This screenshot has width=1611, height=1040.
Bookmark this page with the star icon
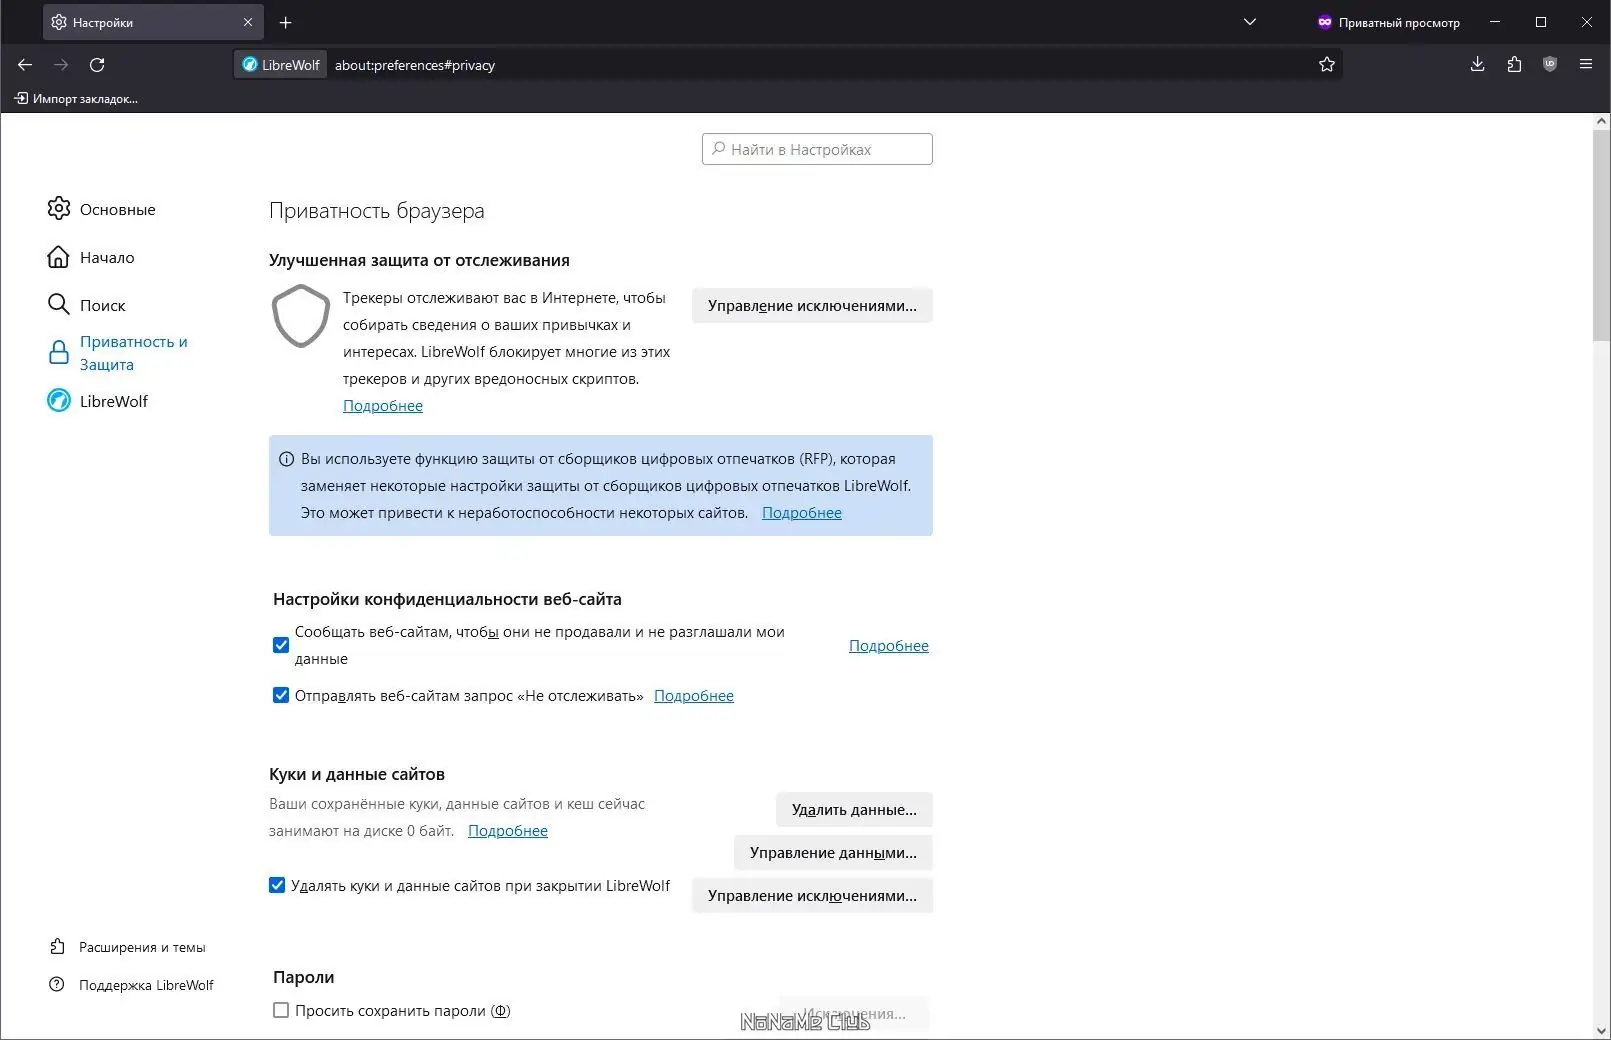pyautogui.click(x=1327, y=65)
